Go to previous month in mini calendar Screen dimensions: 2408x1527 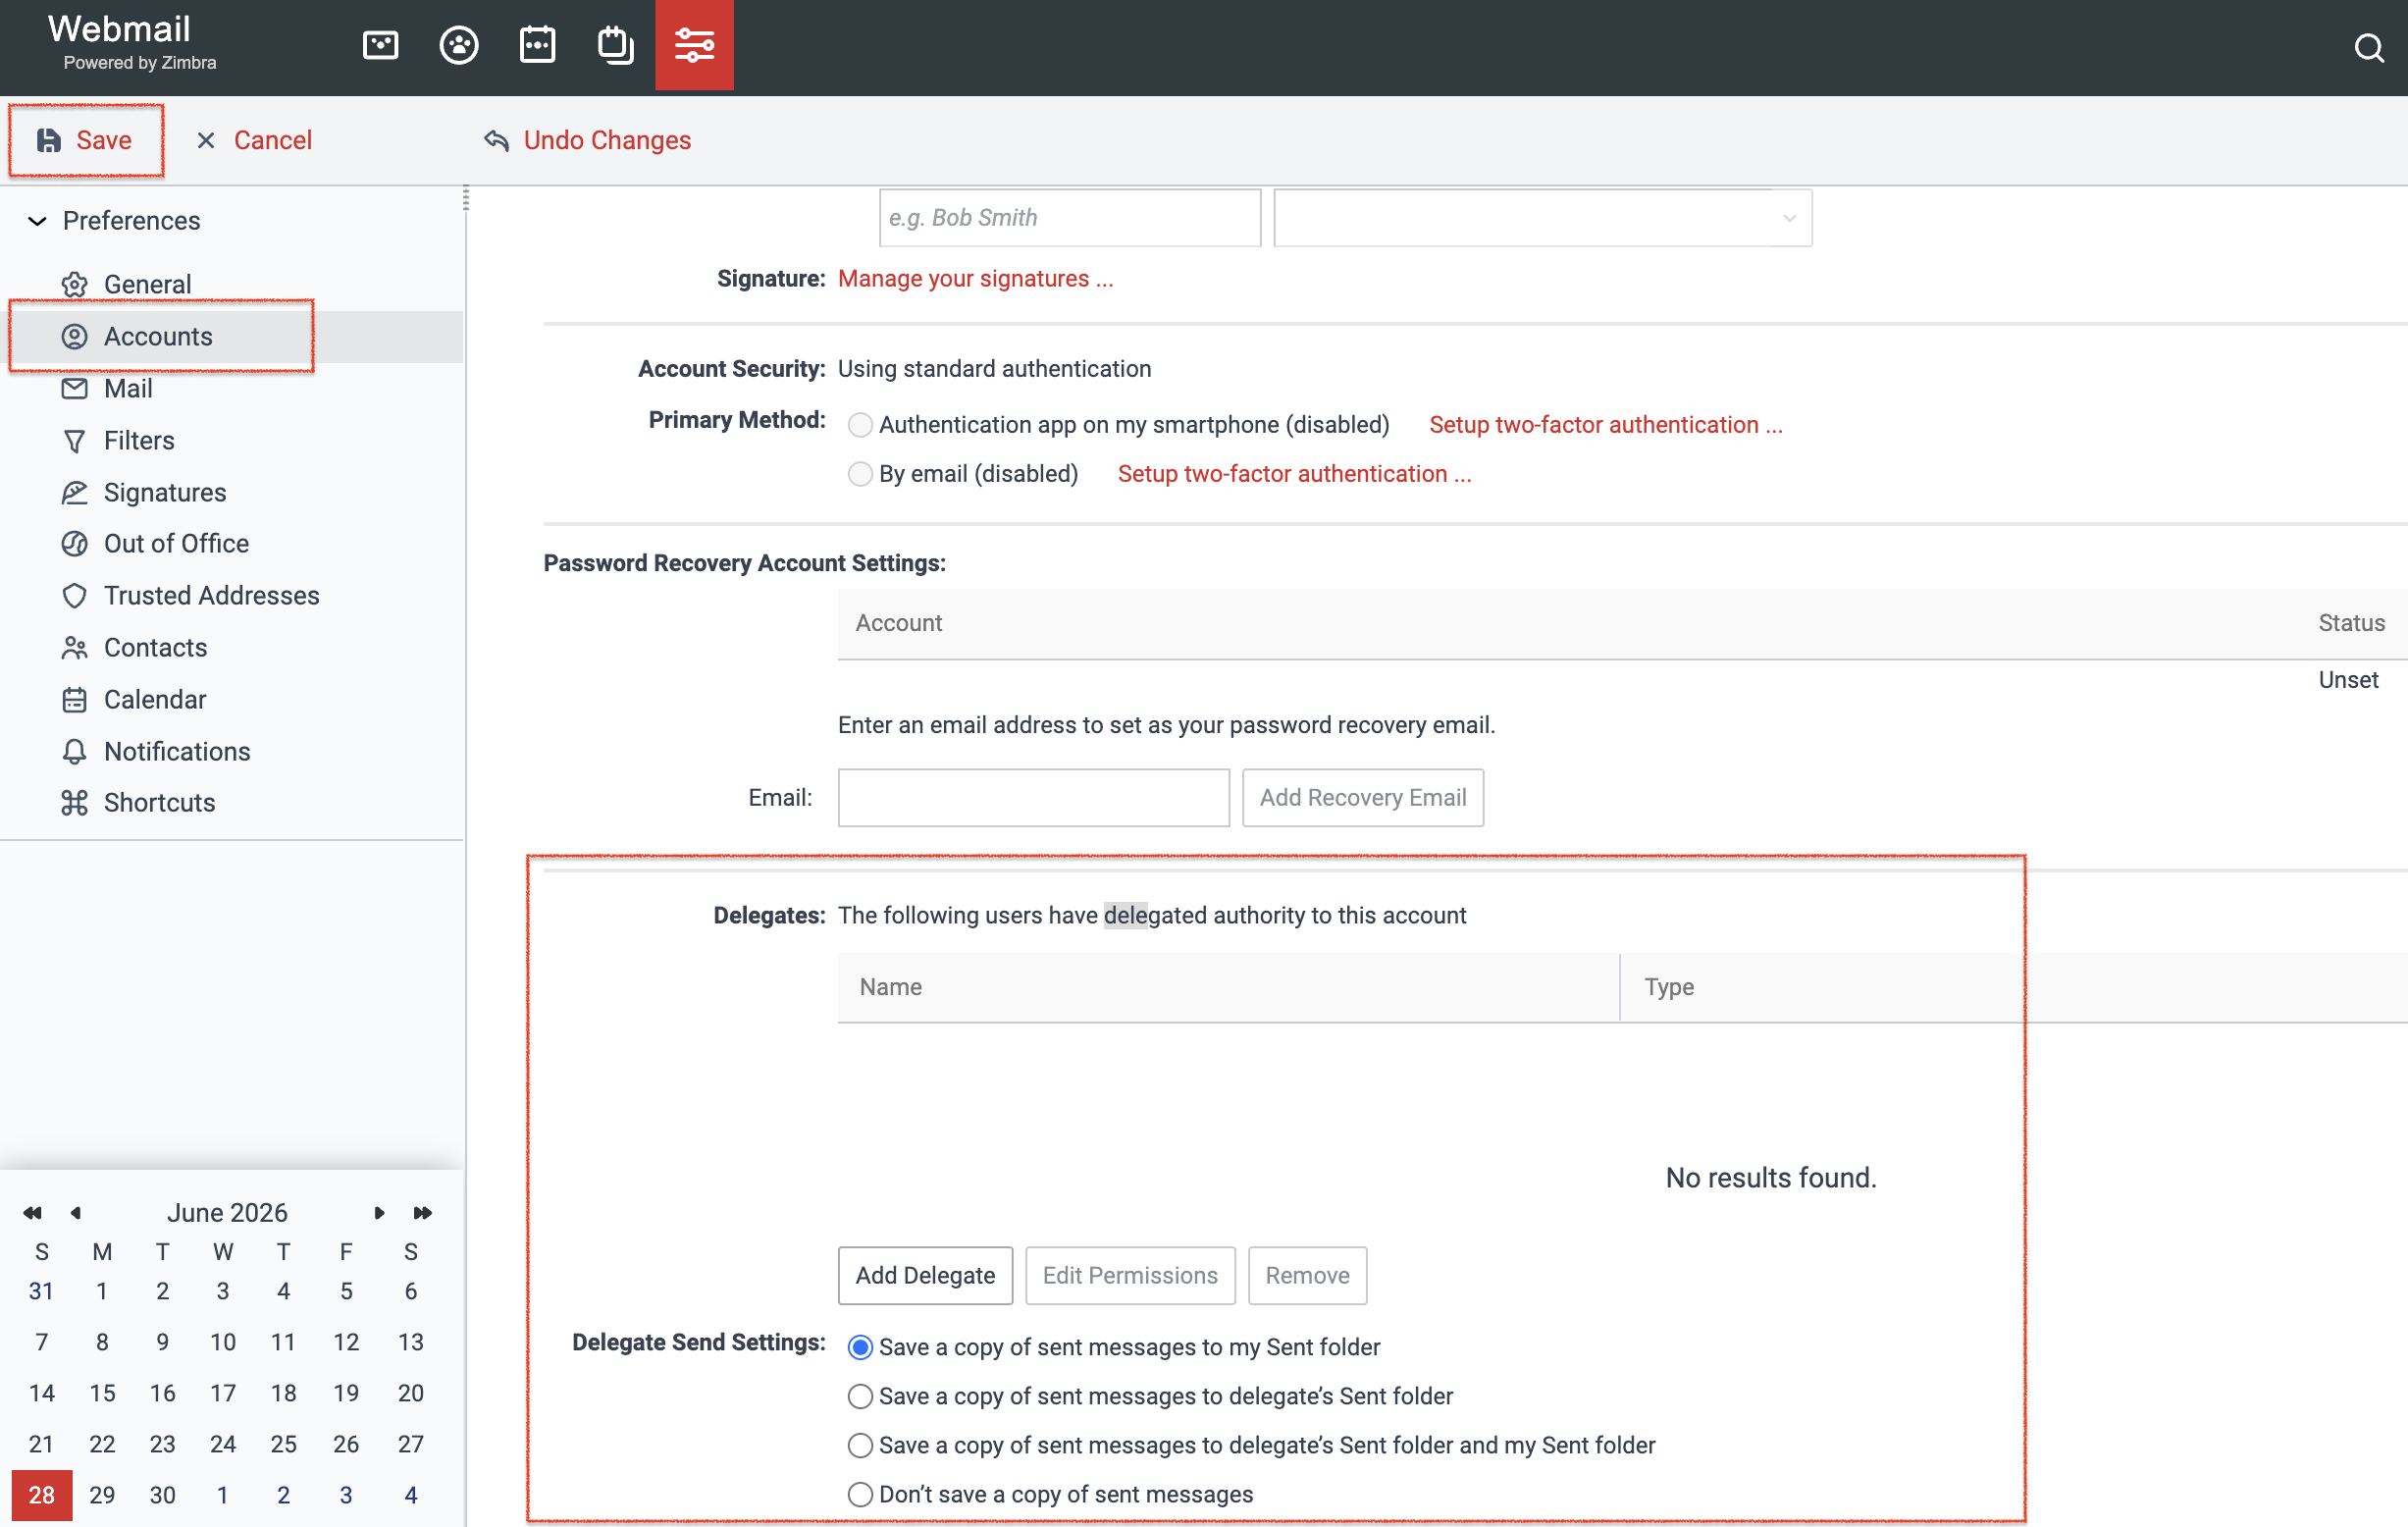[x=75, y=1212]
